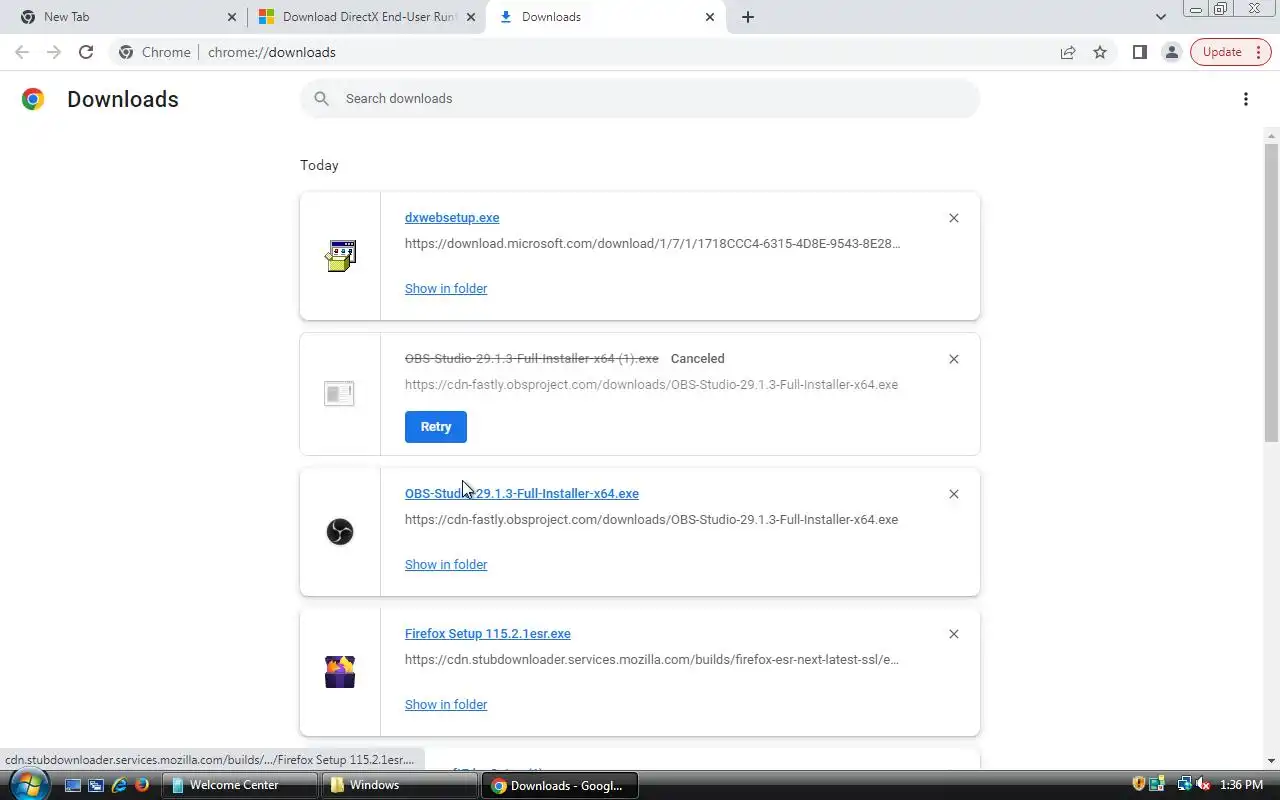Click Switch between windows in Quick Launch
Image resolution: width=1280 pixels, height=800 pixels.
96,785
